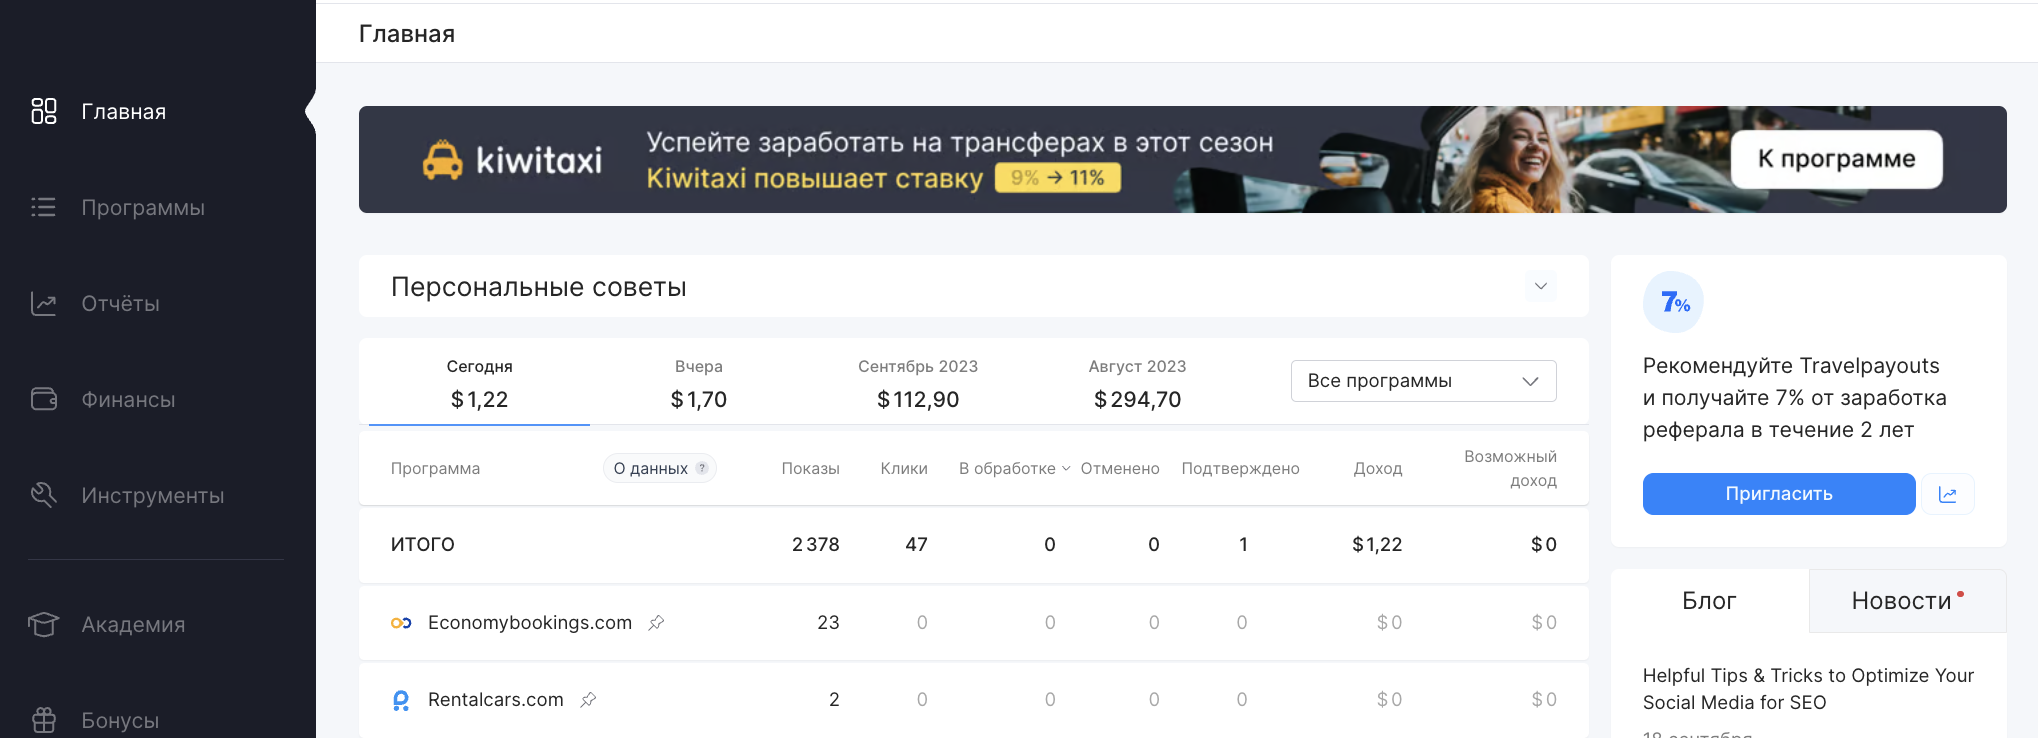Screen dimensions: 2038x738
Task: Pin the Economybookings.com program row
Action: click(656, 623)
